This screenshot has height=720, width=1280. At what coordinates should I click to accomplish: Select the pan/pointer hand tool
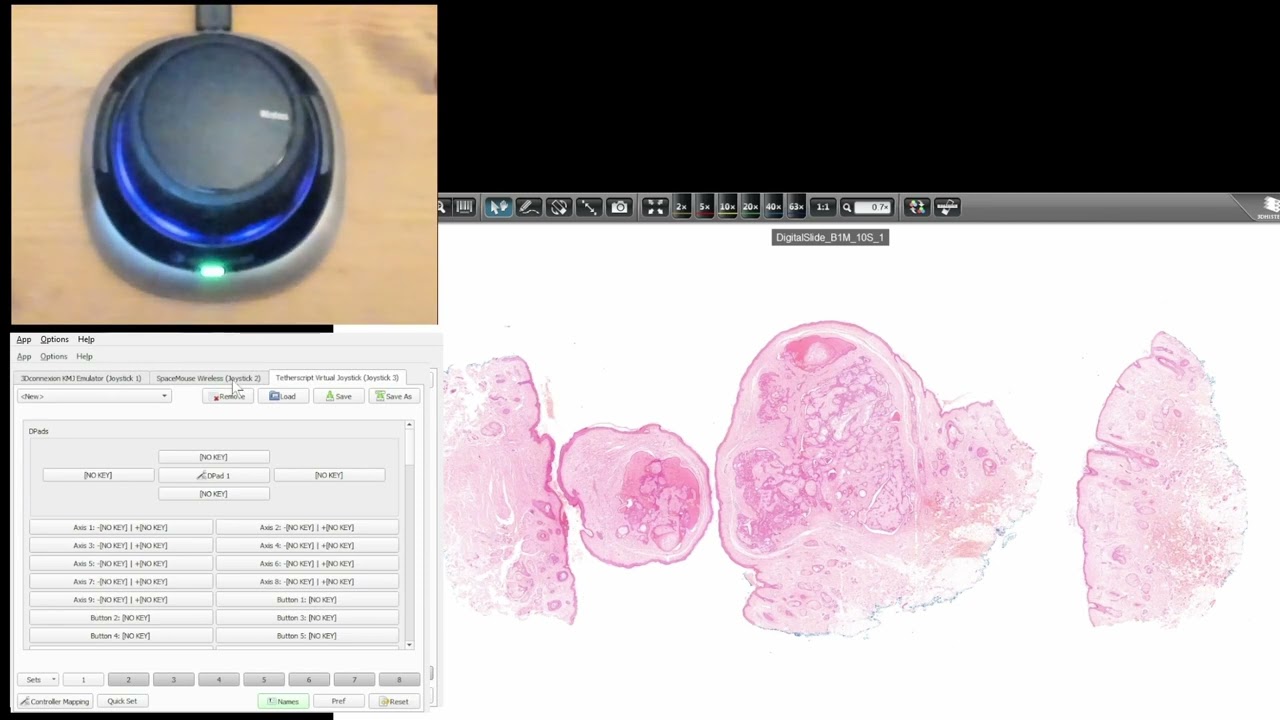498,207
